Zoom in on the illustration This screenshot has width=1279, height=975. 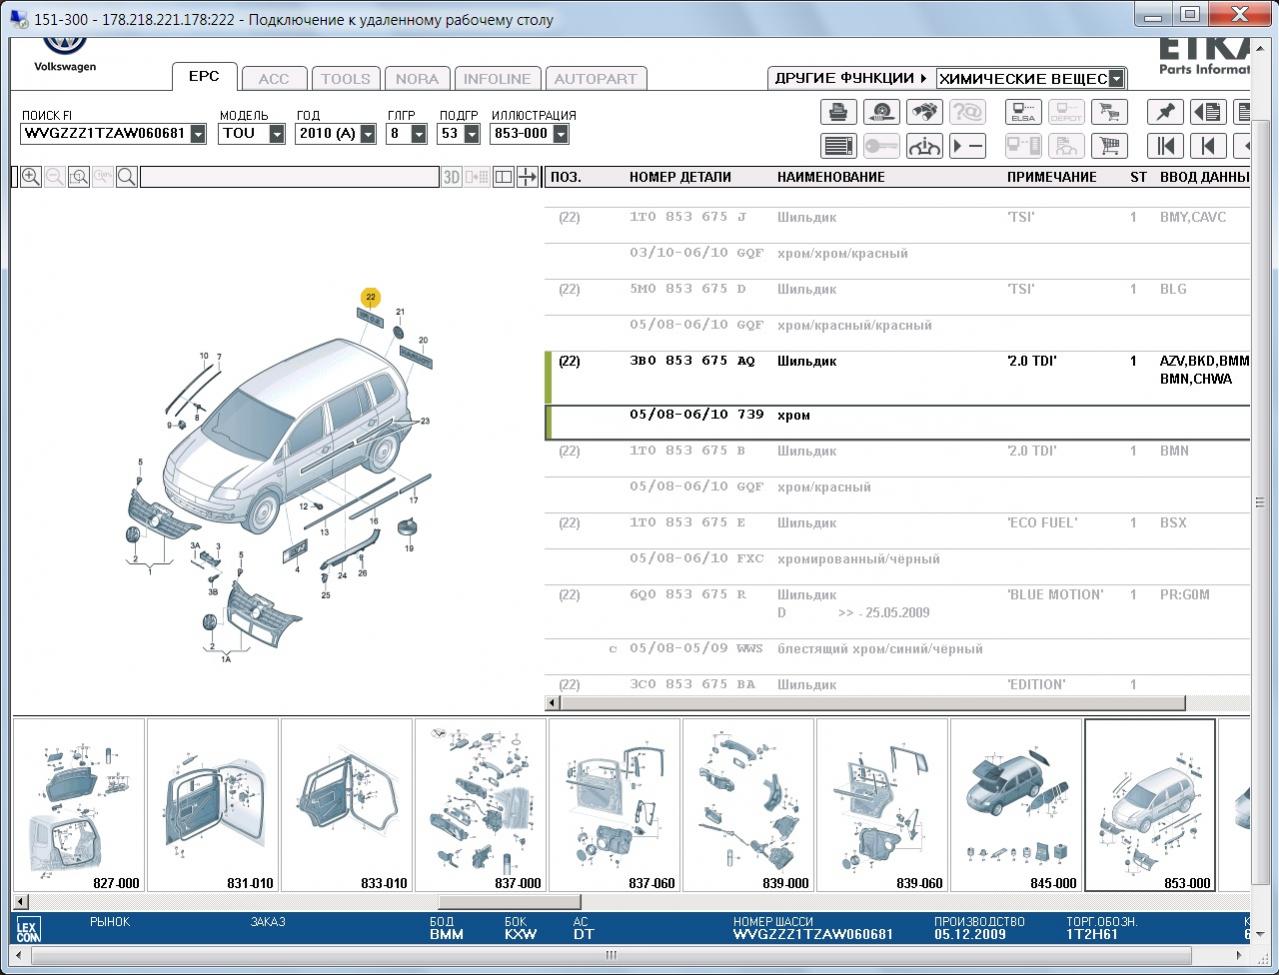coord(31,177)
